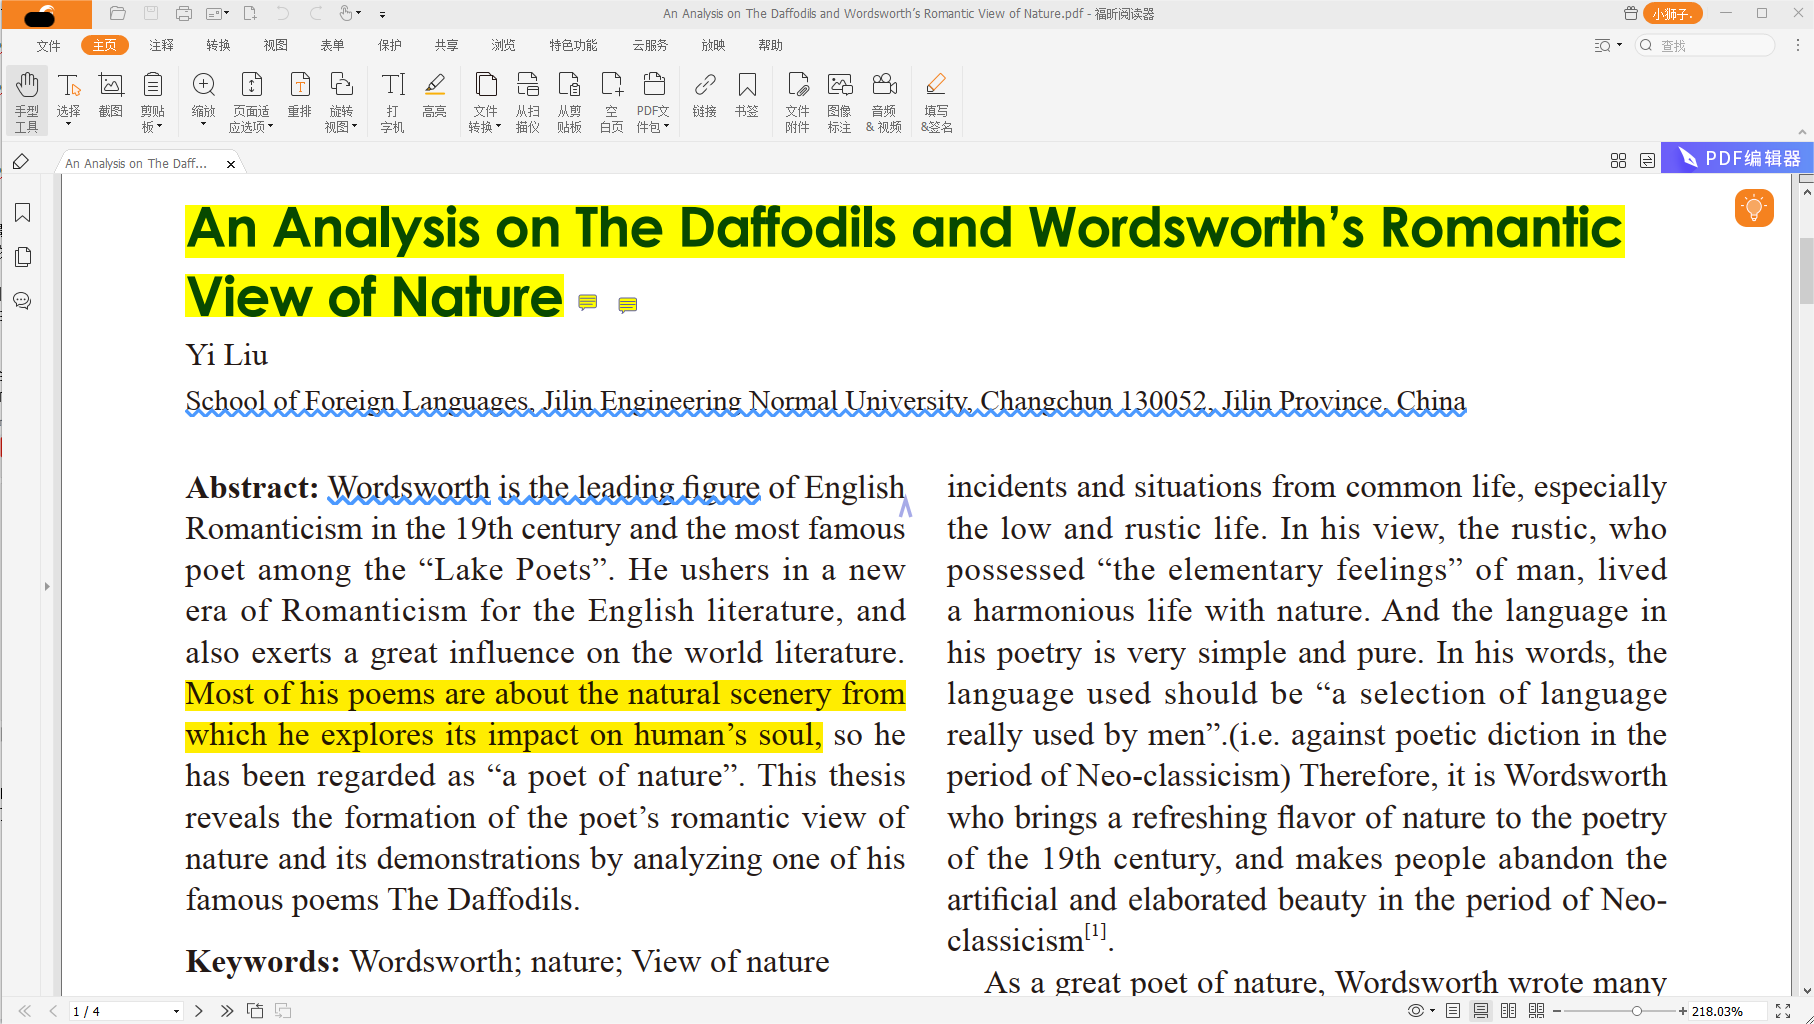Click the Reflow (重排) icon

tap(300, 96)
